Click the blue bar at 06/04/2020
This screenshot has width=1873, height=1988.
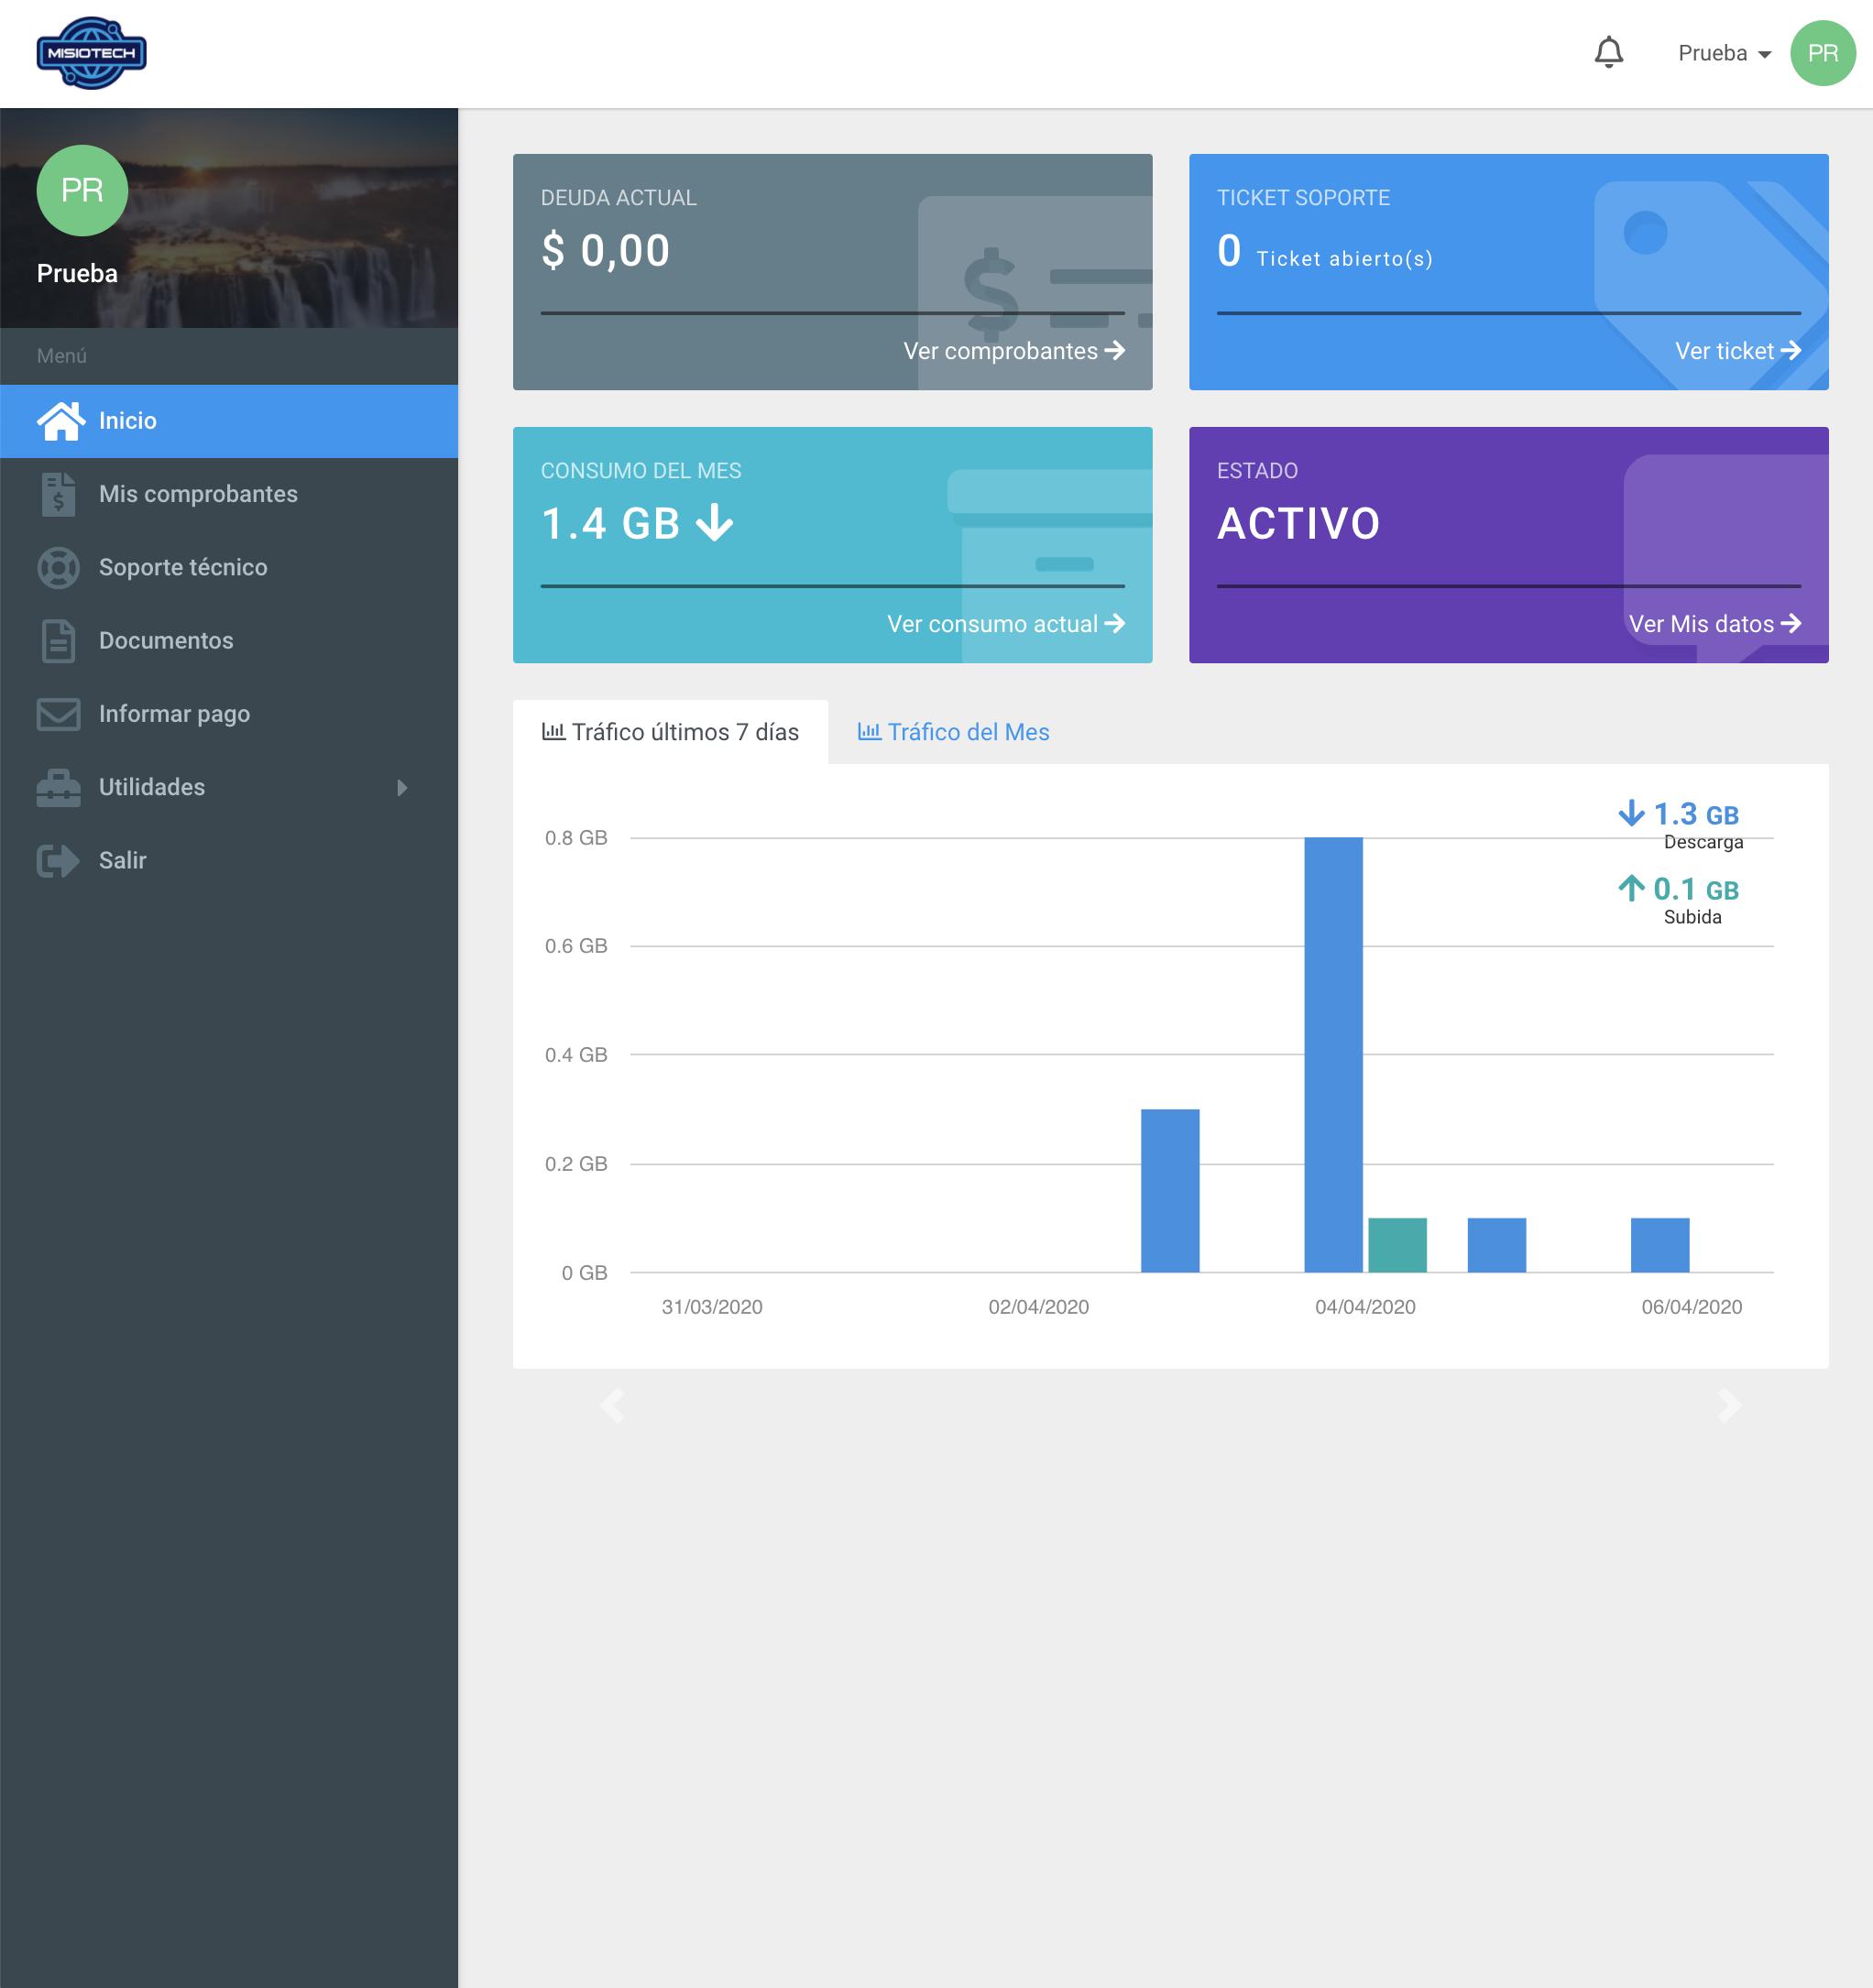click(x=1660, y=1245)
